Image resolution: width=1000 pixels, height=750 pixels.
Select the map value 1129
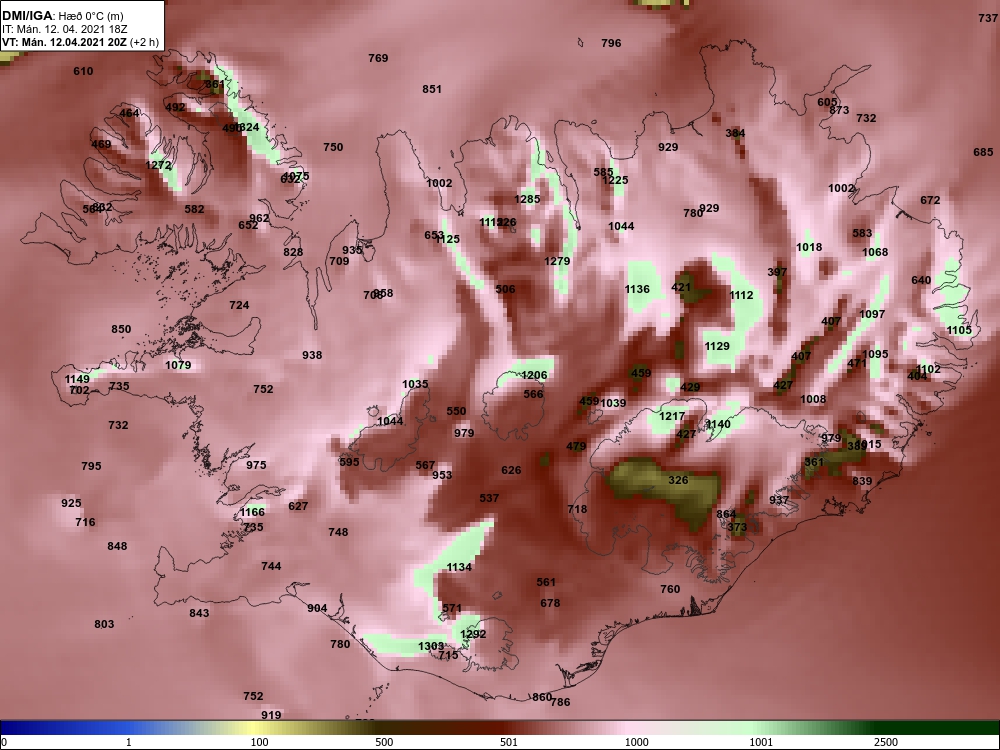click(717, 346)
